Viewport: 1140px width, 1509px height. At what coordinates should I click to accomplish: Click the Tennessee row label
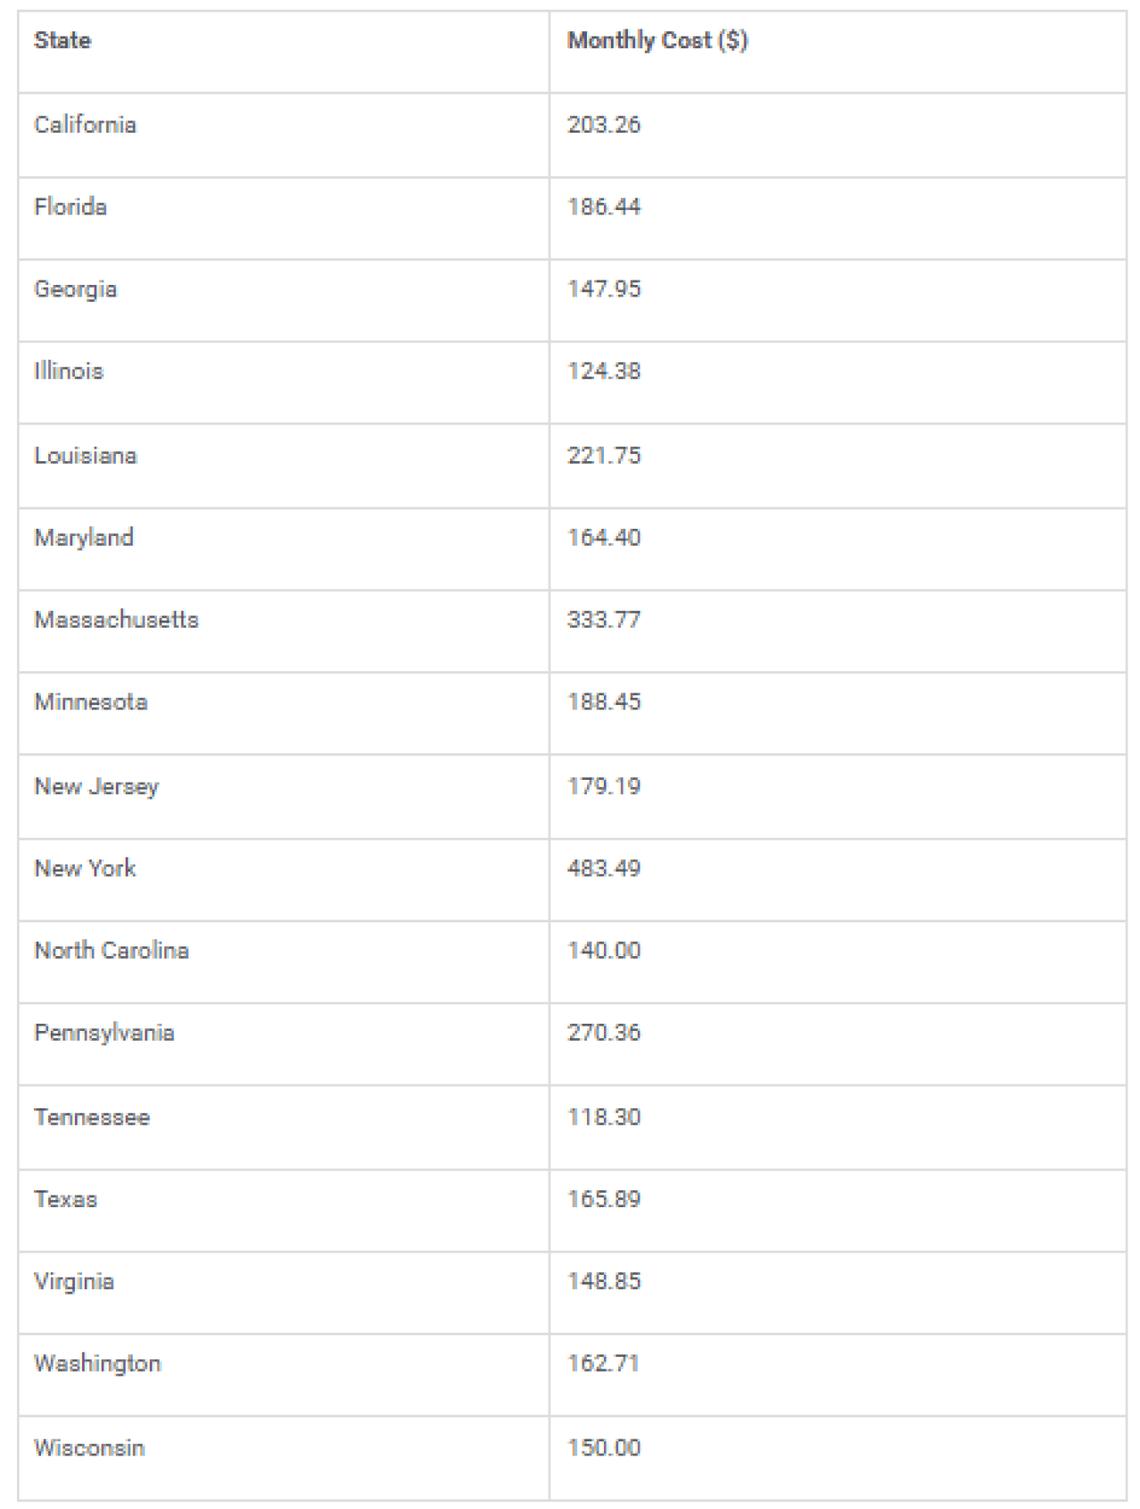click(x=92, y=1117)
